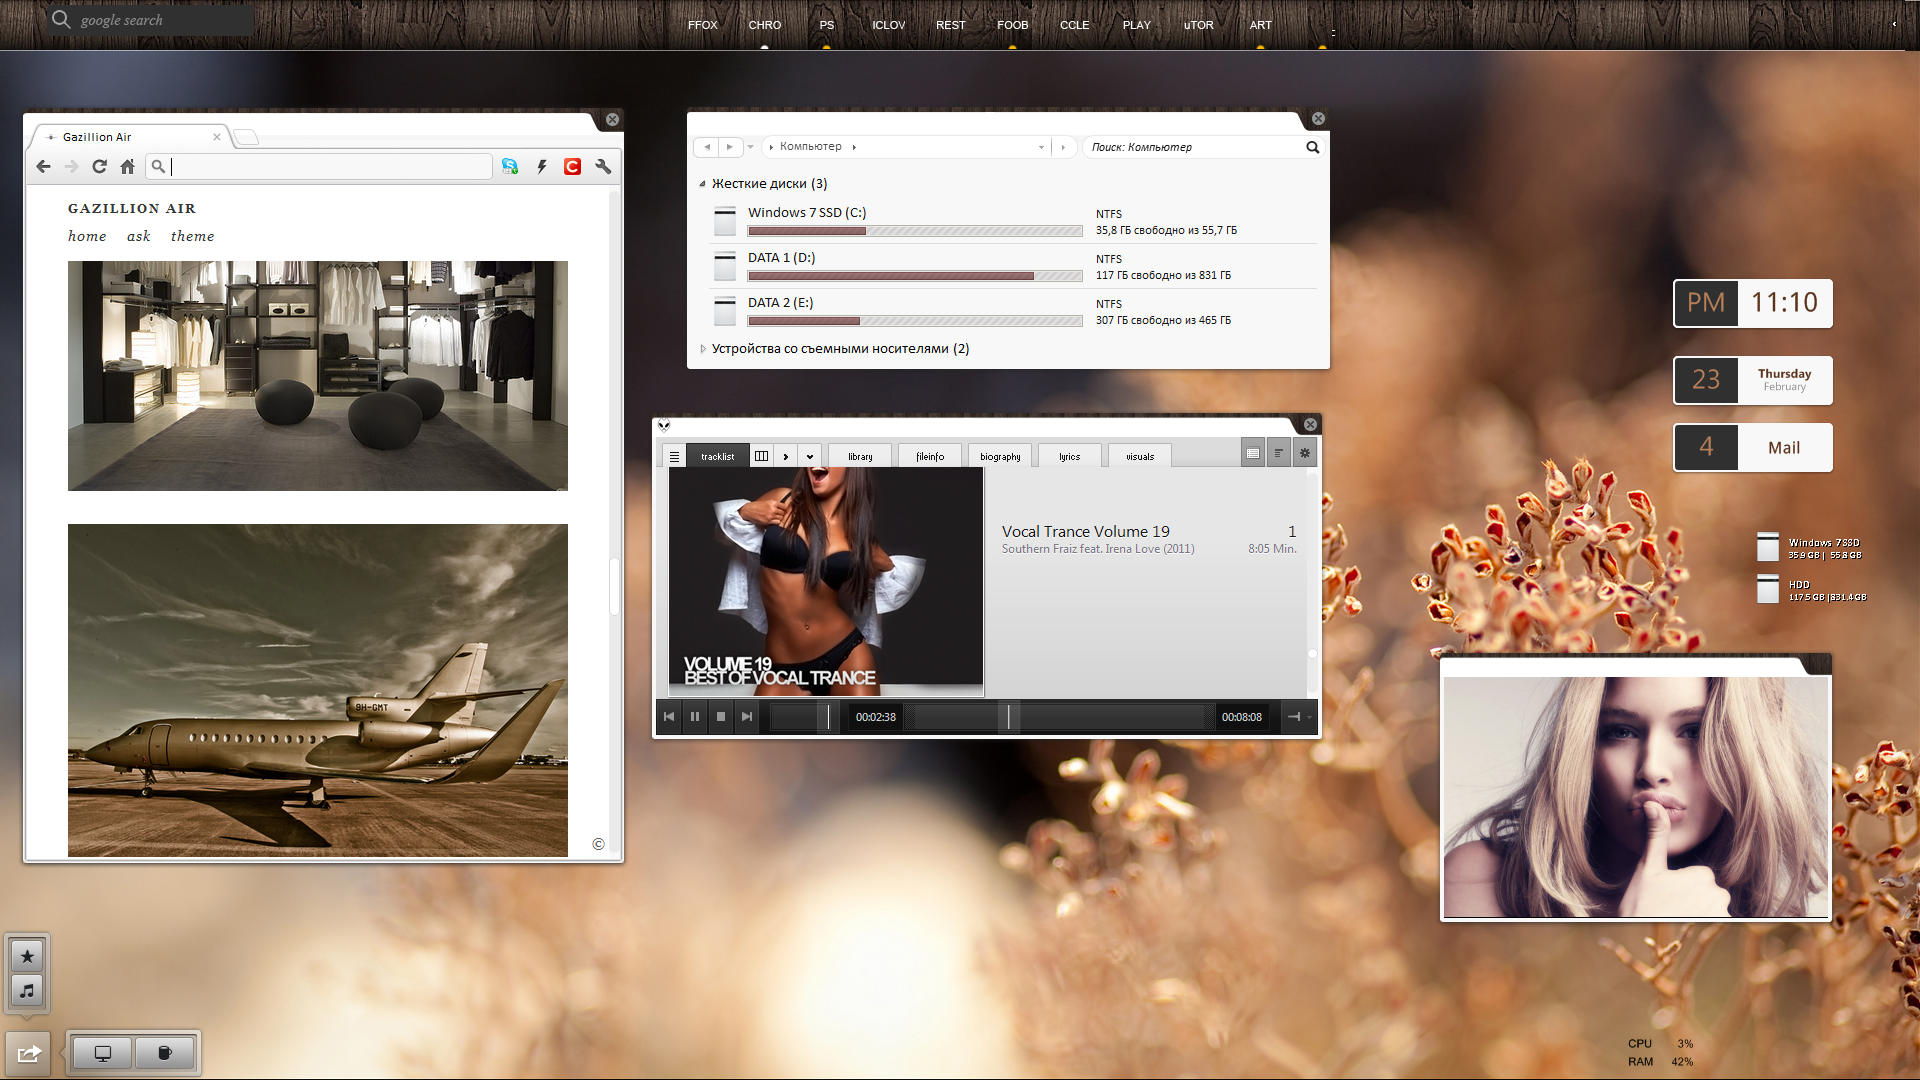Screen dimensions: 1920x1080
Task: Launch uTOR from the top launcher
Action: pos(1199,25)
